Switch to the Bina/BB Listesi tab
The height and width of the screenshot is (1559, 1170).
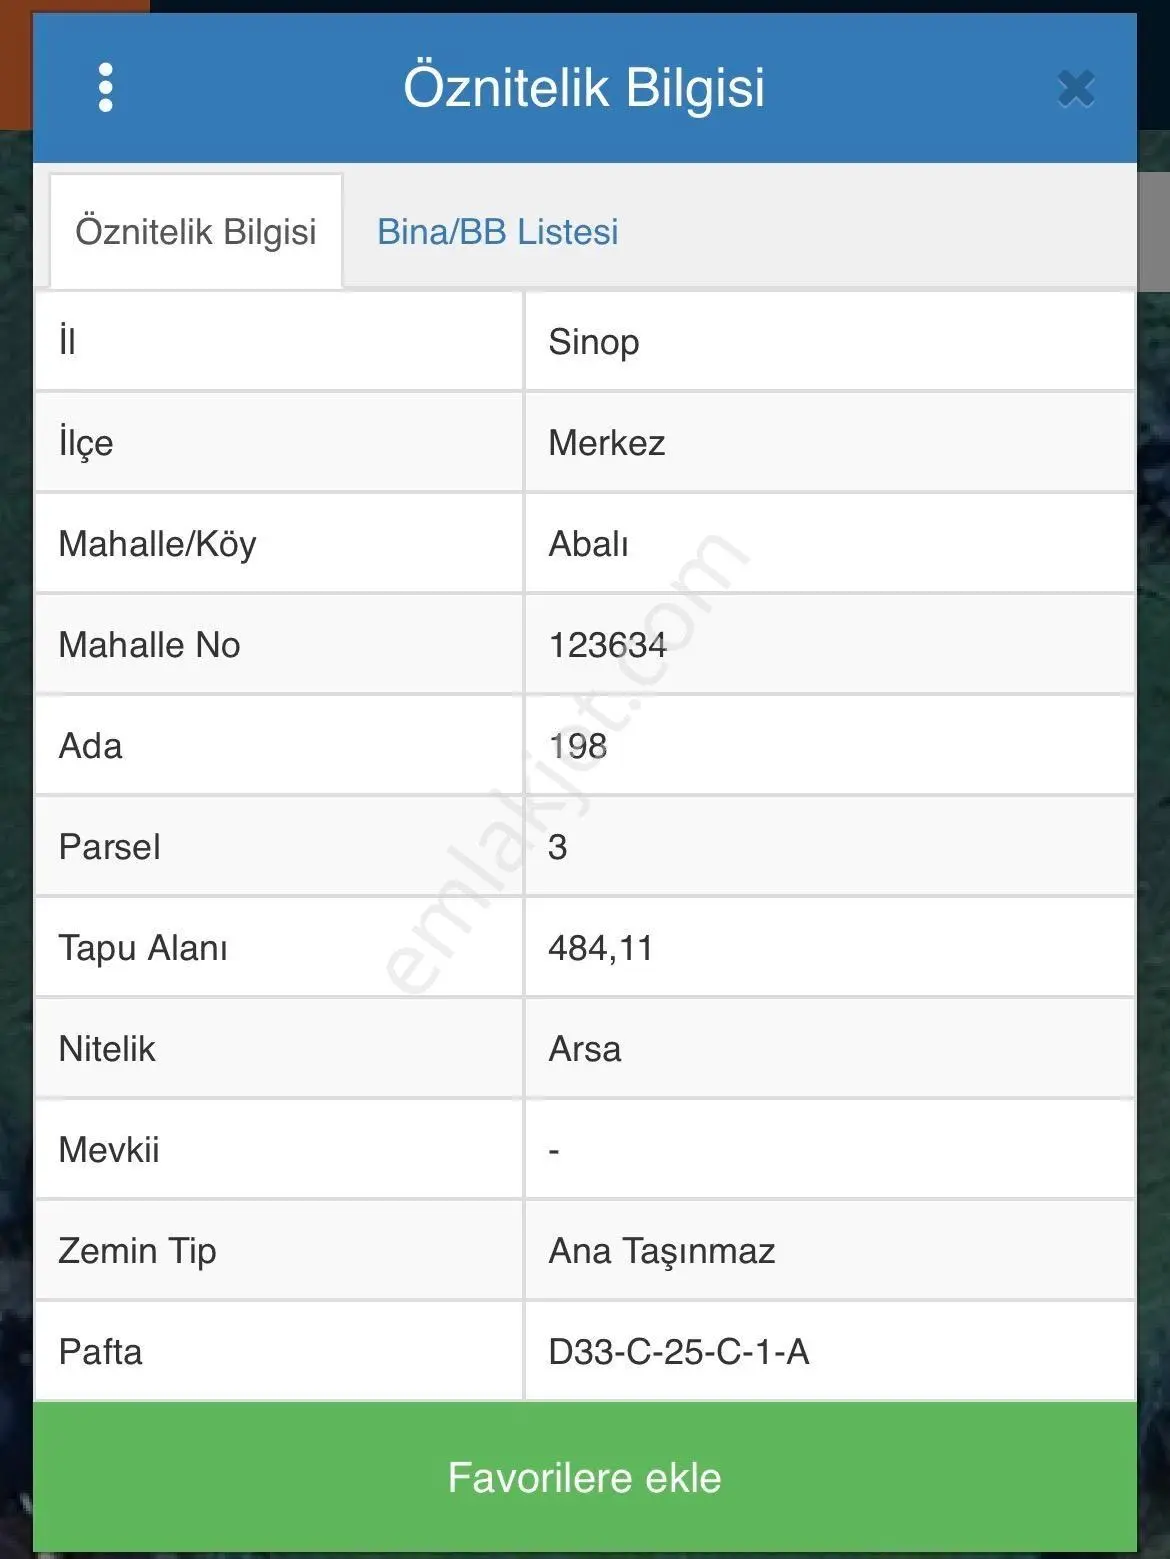point(497,232)
